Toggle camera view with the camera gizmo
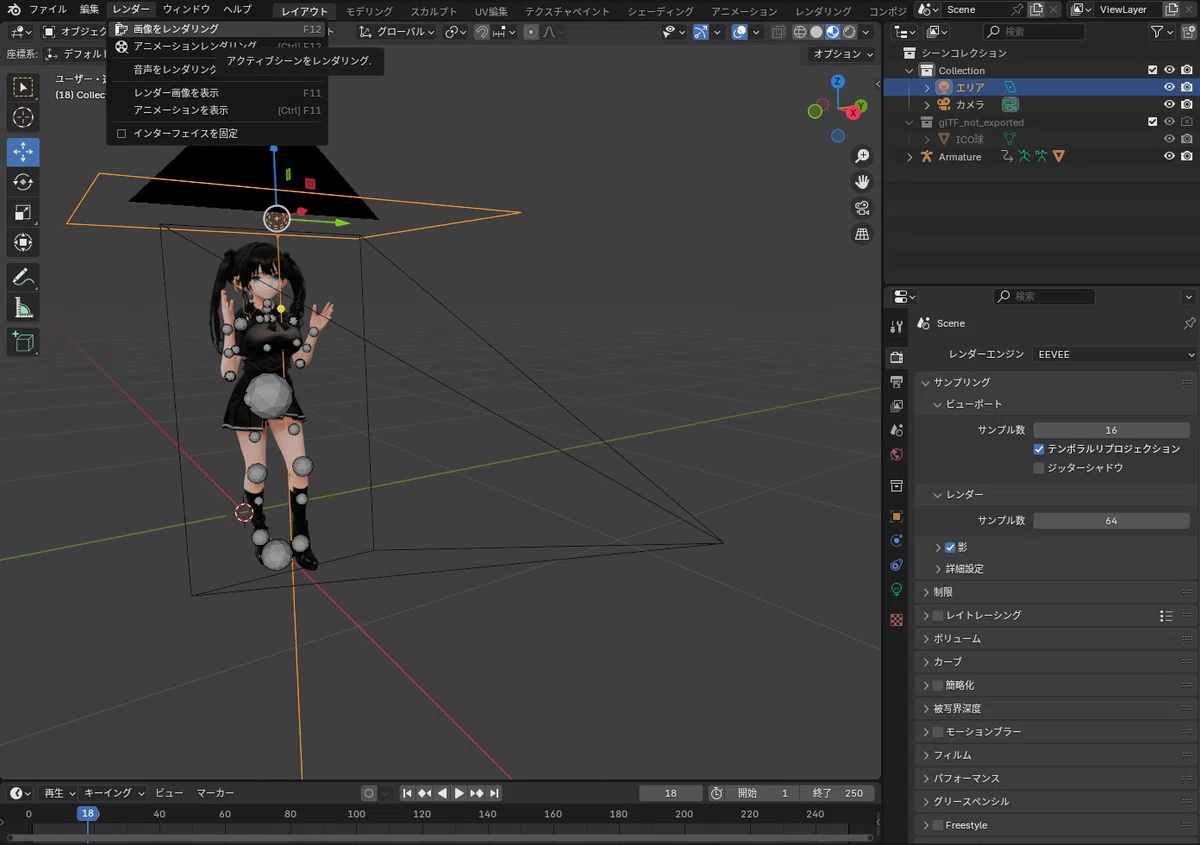 click(x=862, y=208)
